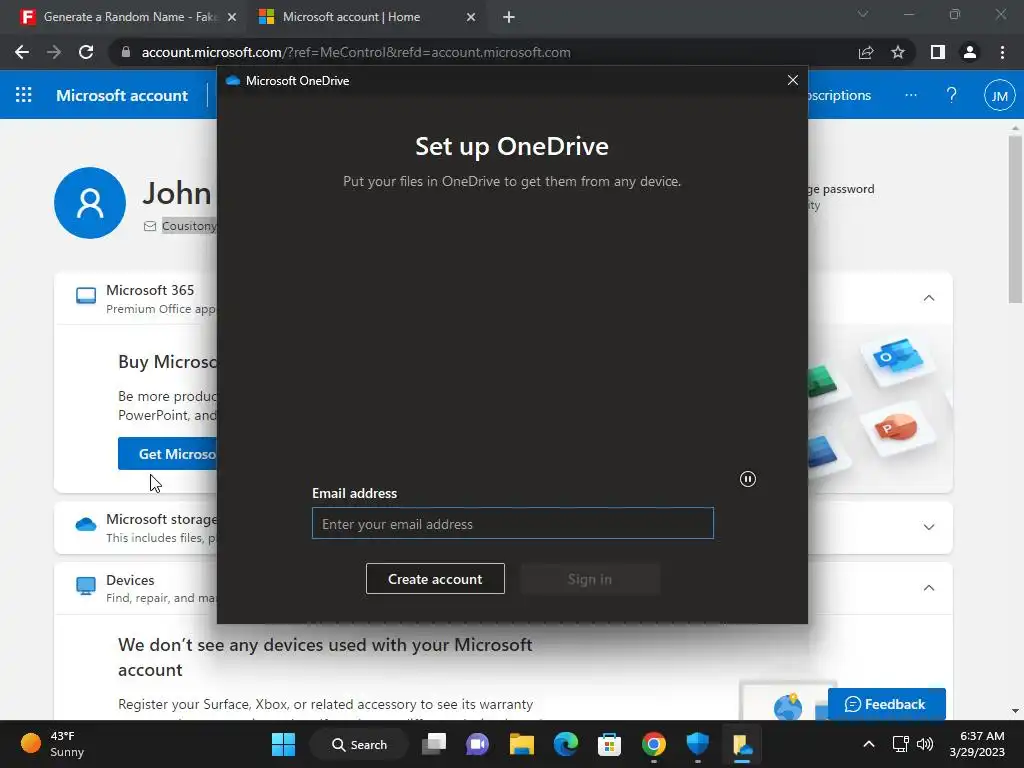Click Microsoft account header title
The width and height of the screenshot is (1024, 768).
click(x=122, y=95)
